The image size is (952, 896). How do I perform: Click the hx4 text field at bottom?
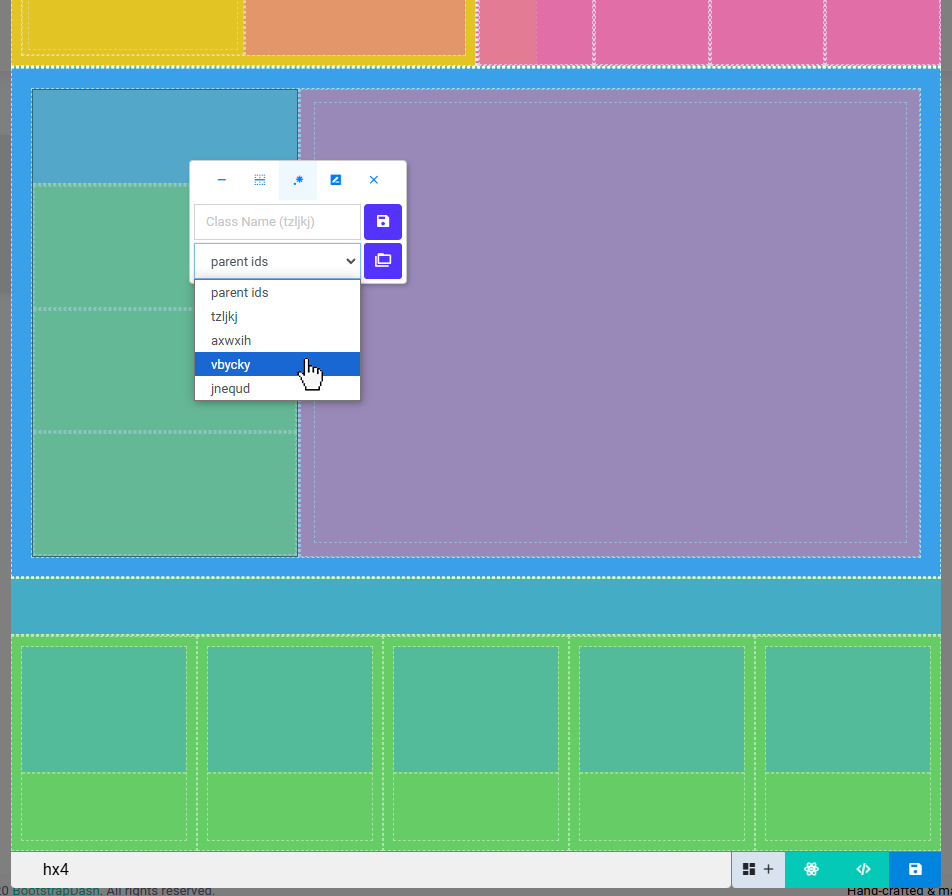370,869
